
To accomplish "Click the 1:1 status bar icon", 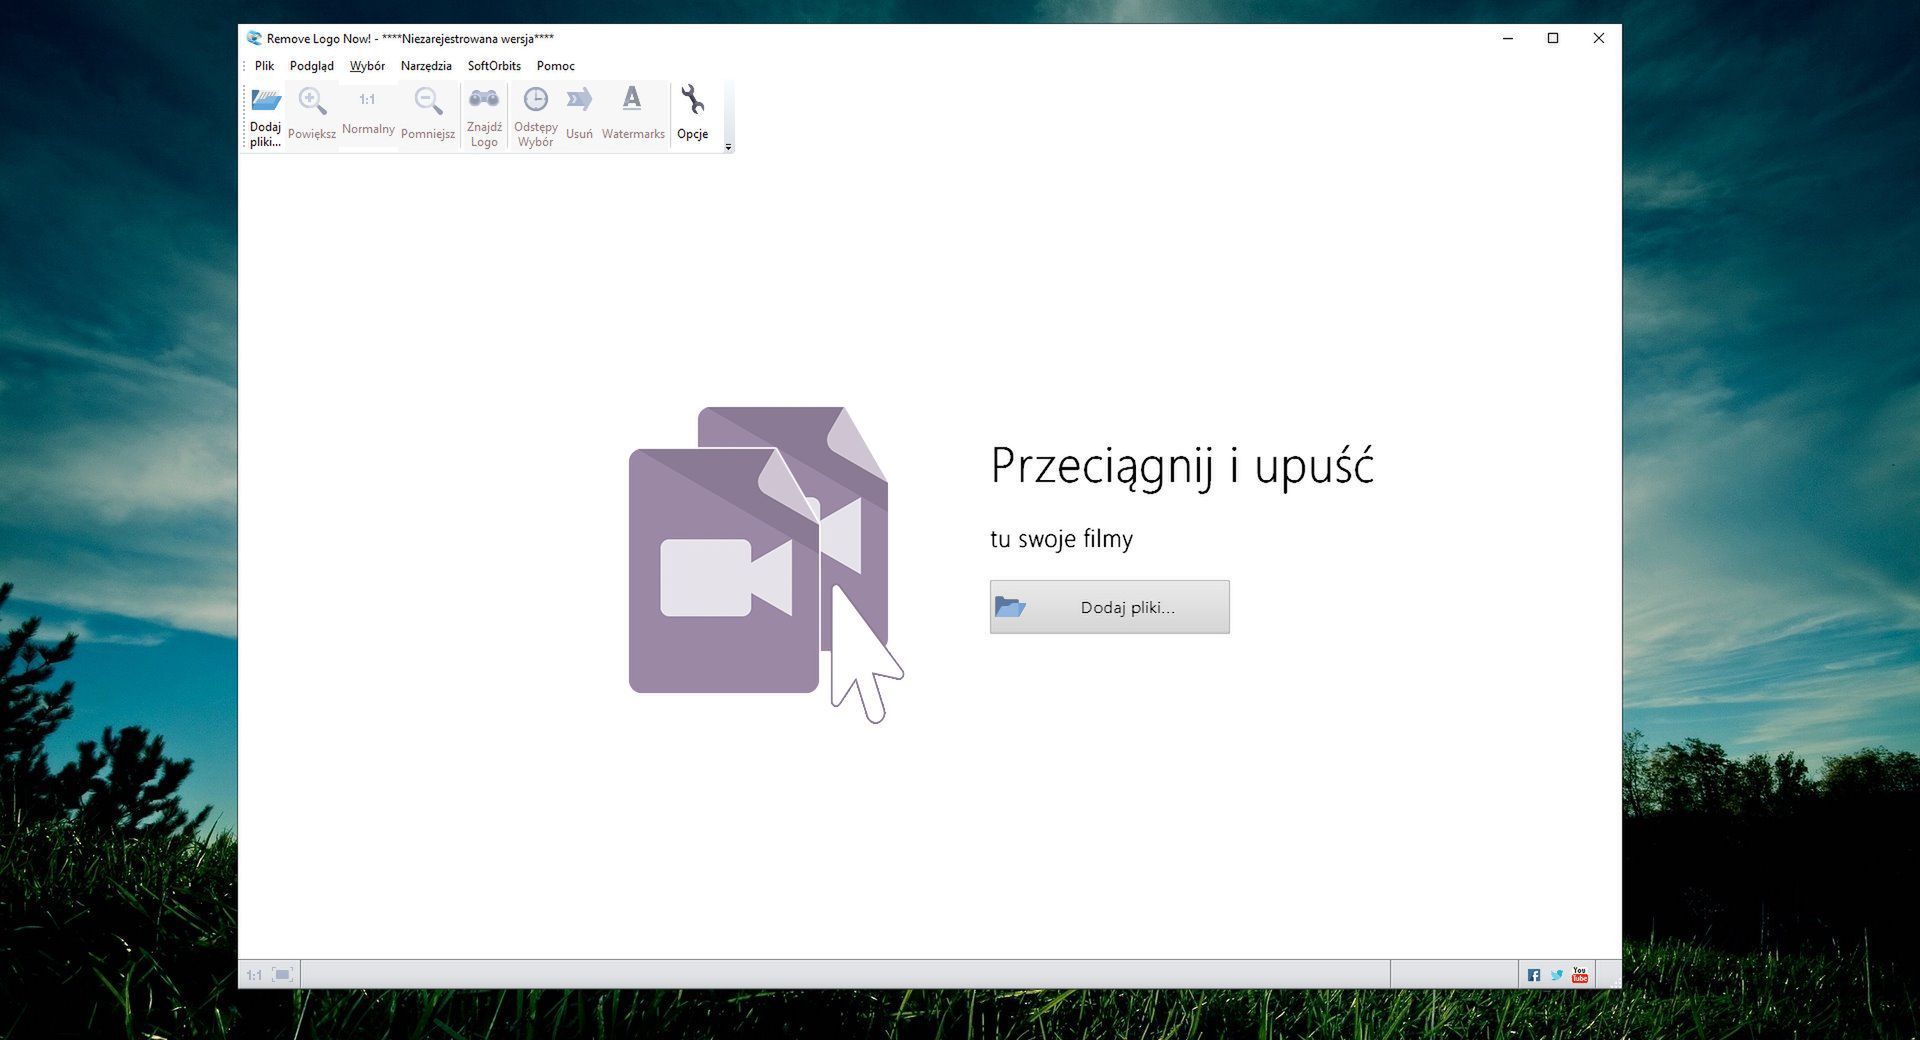I will (255, 974).
